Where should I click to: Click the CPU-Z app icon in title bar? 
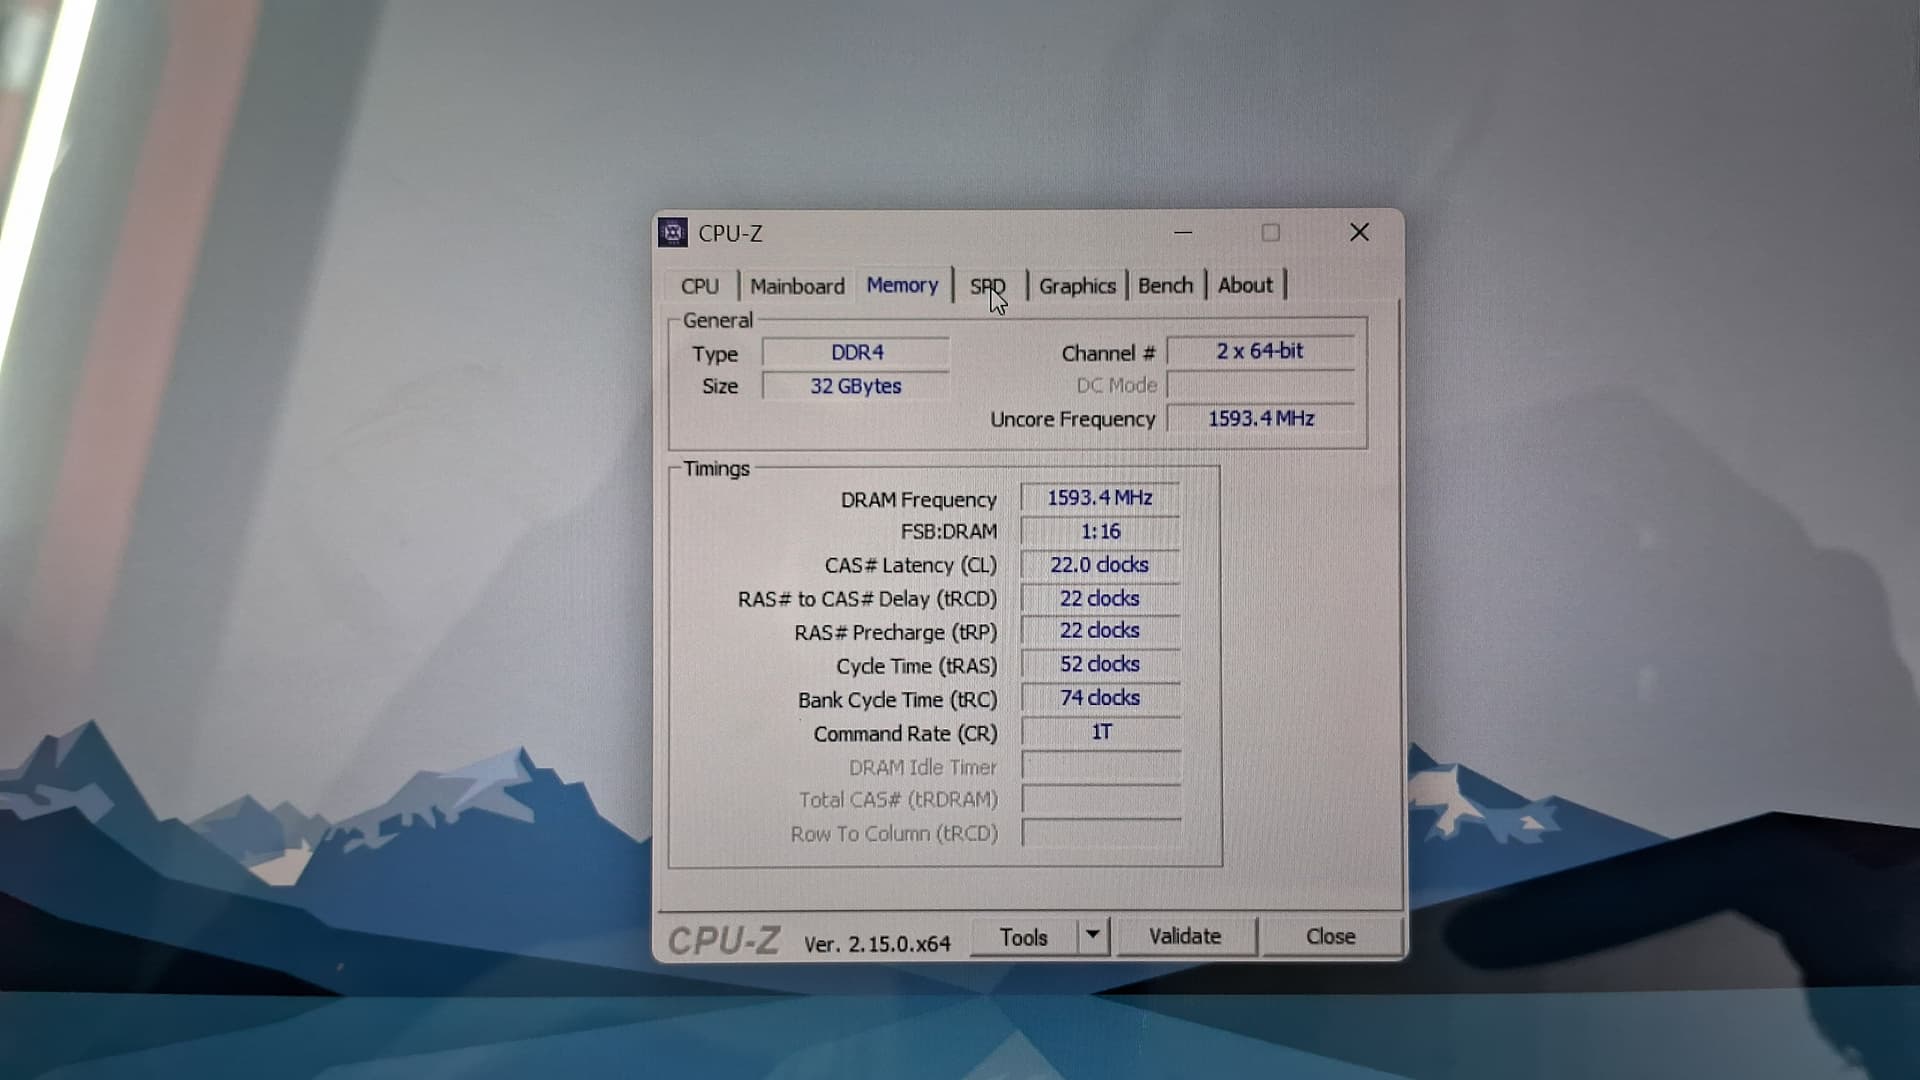pos(673,233)
